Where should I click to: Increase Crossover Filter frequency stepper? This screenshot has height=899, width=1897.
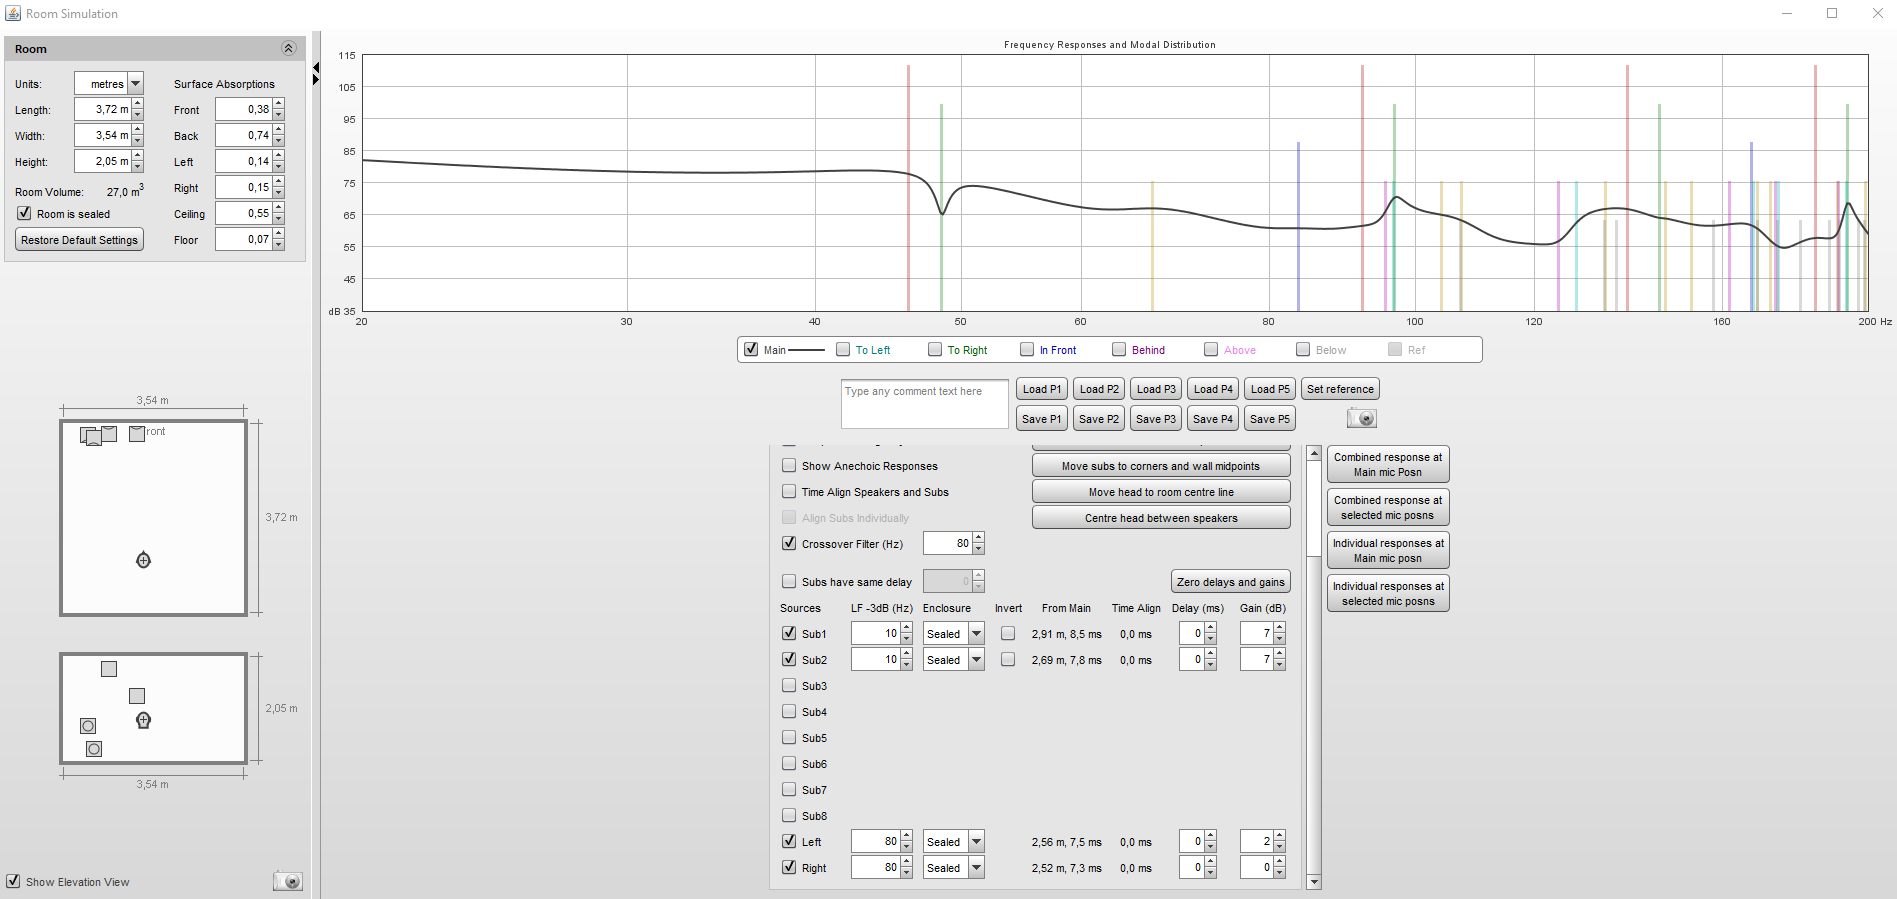(979, 537)
